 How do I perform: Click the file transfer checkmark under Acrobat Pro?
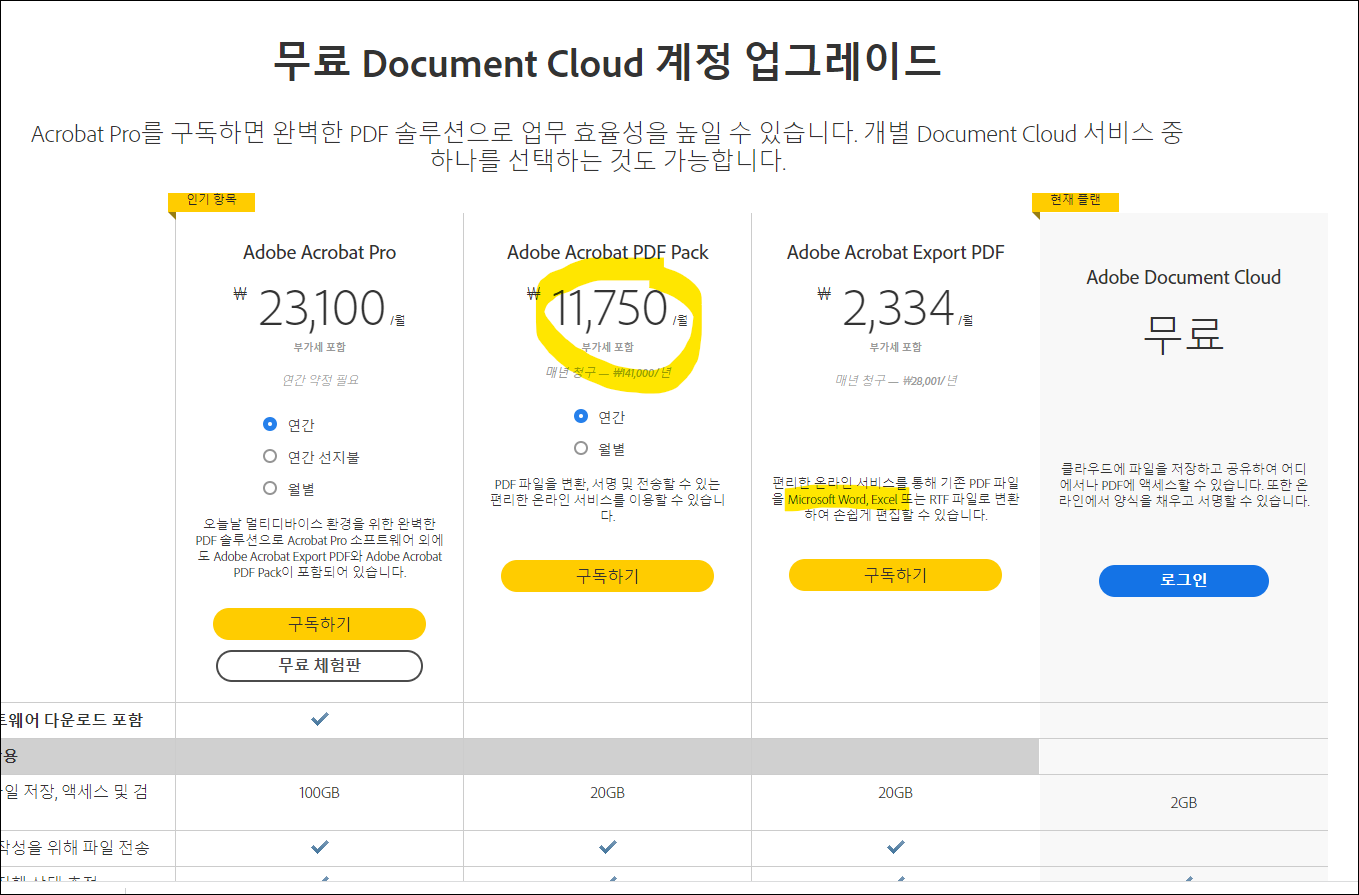[x=319, y=847]
